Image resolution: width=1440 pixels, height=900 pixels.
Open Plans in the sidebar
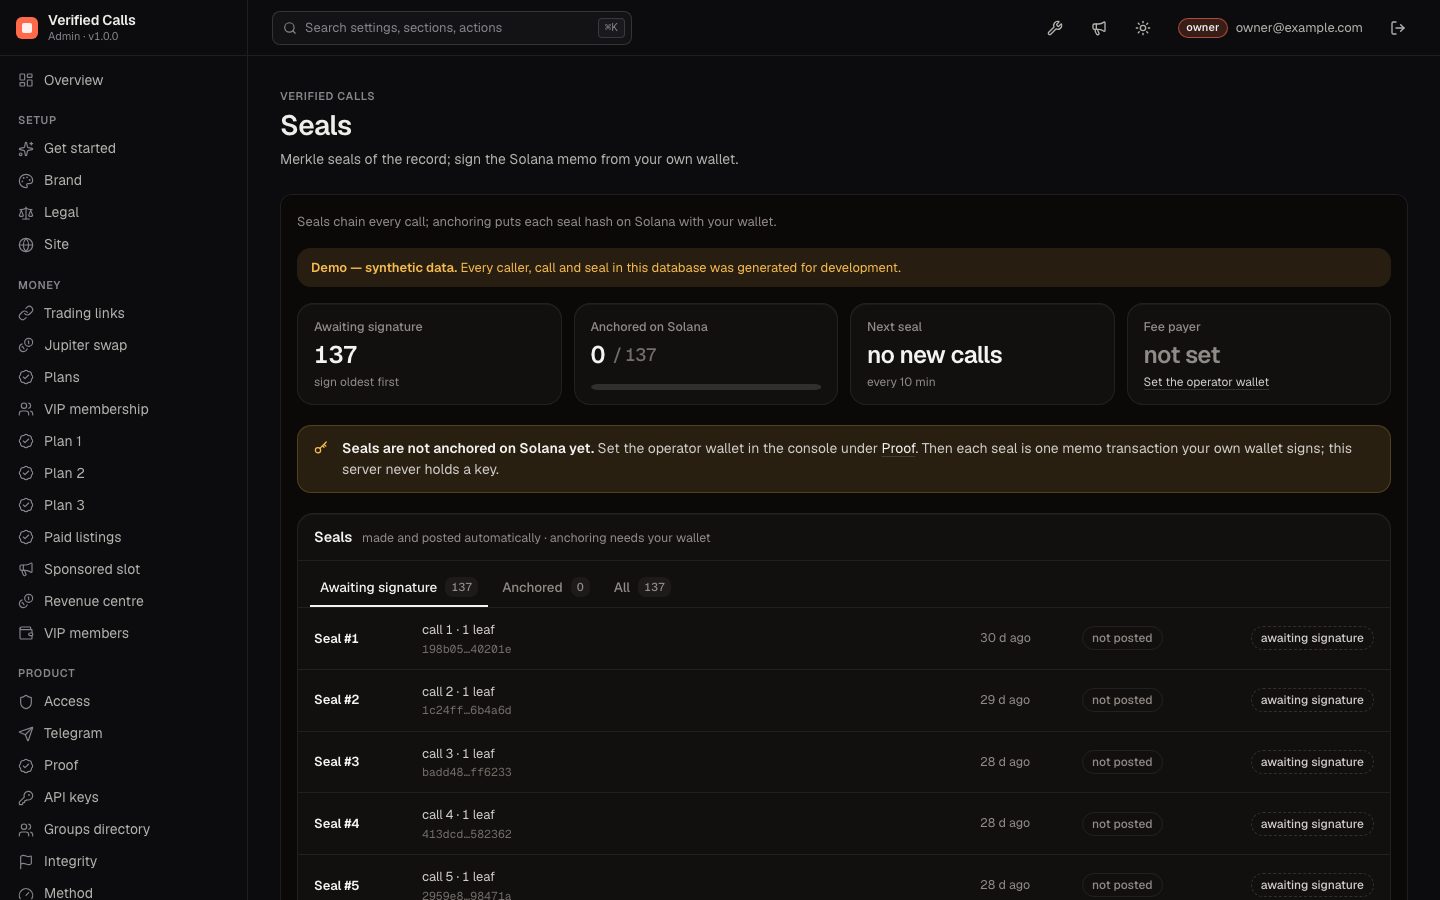pos(123,377)
